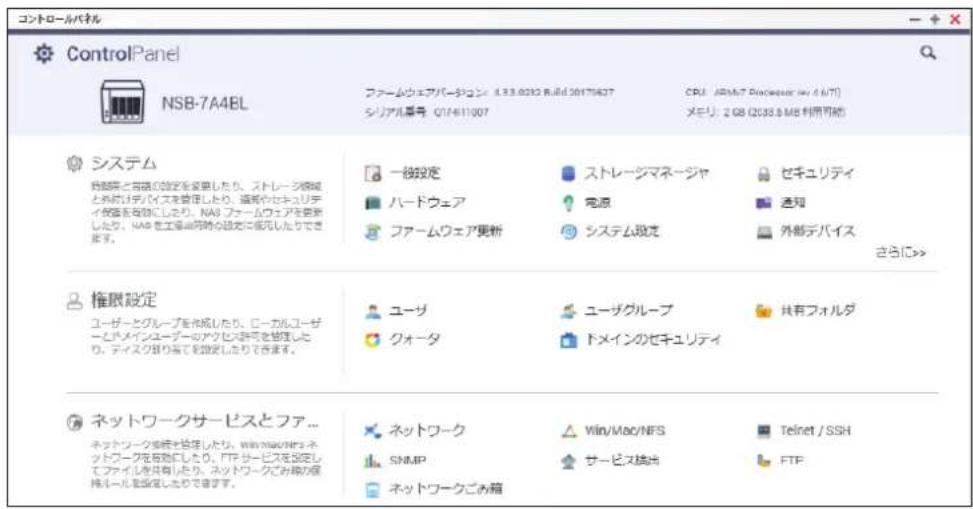Viewport: 973px width, 509px height.
Task: Open the 共有フォルダ text link
Action: click(x=818, y=311)
